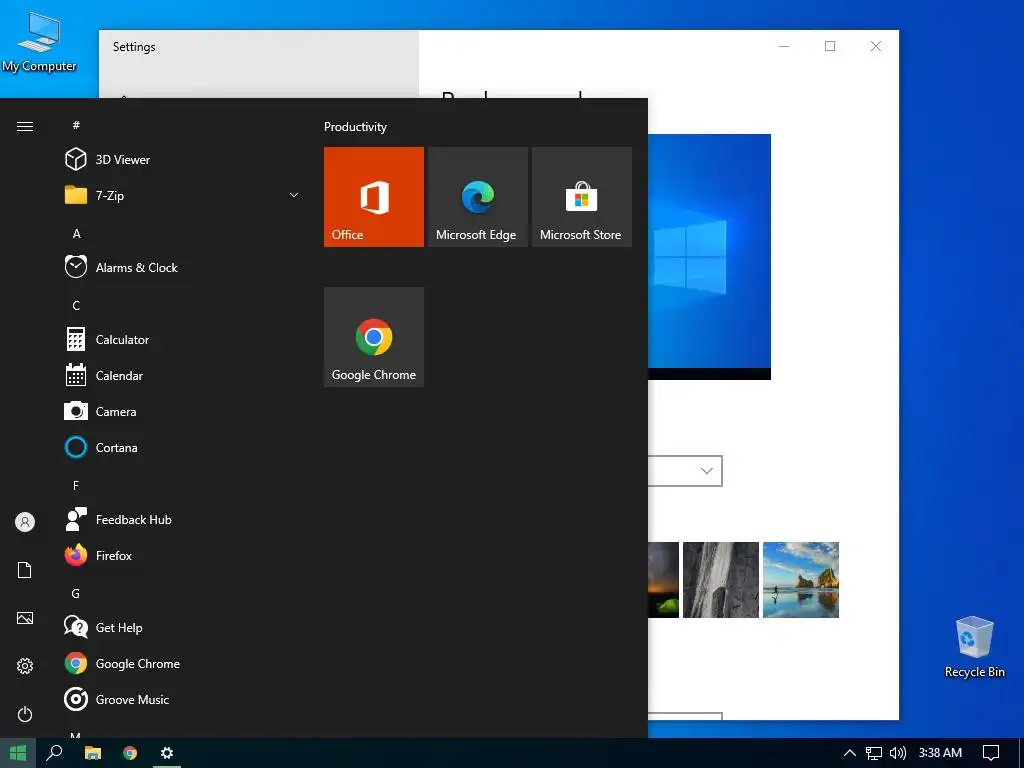The height and width of the screenshot is (768, 1024).
Task: Open the Microsoft Store tile
Action: (x=582, y=197)
